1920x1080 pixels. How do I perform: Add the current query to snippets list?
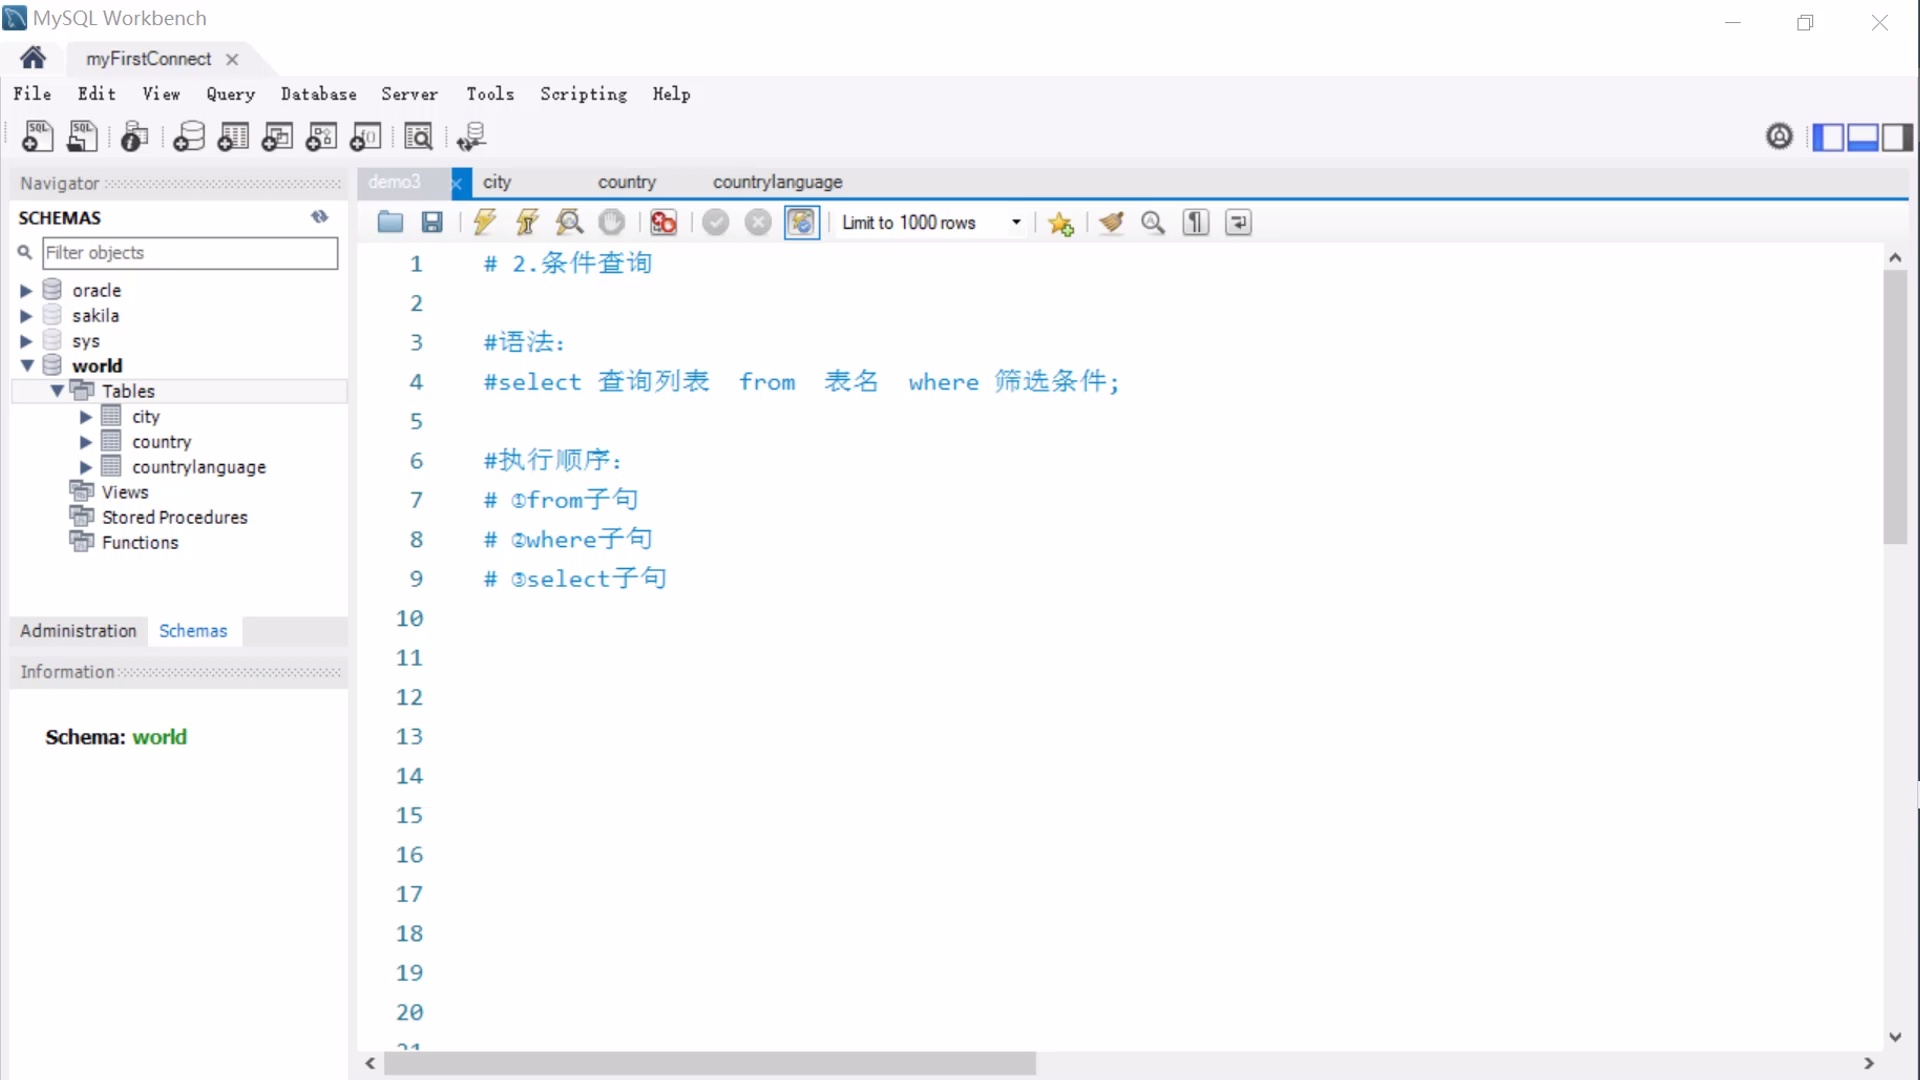click(x=1061, y=222)
